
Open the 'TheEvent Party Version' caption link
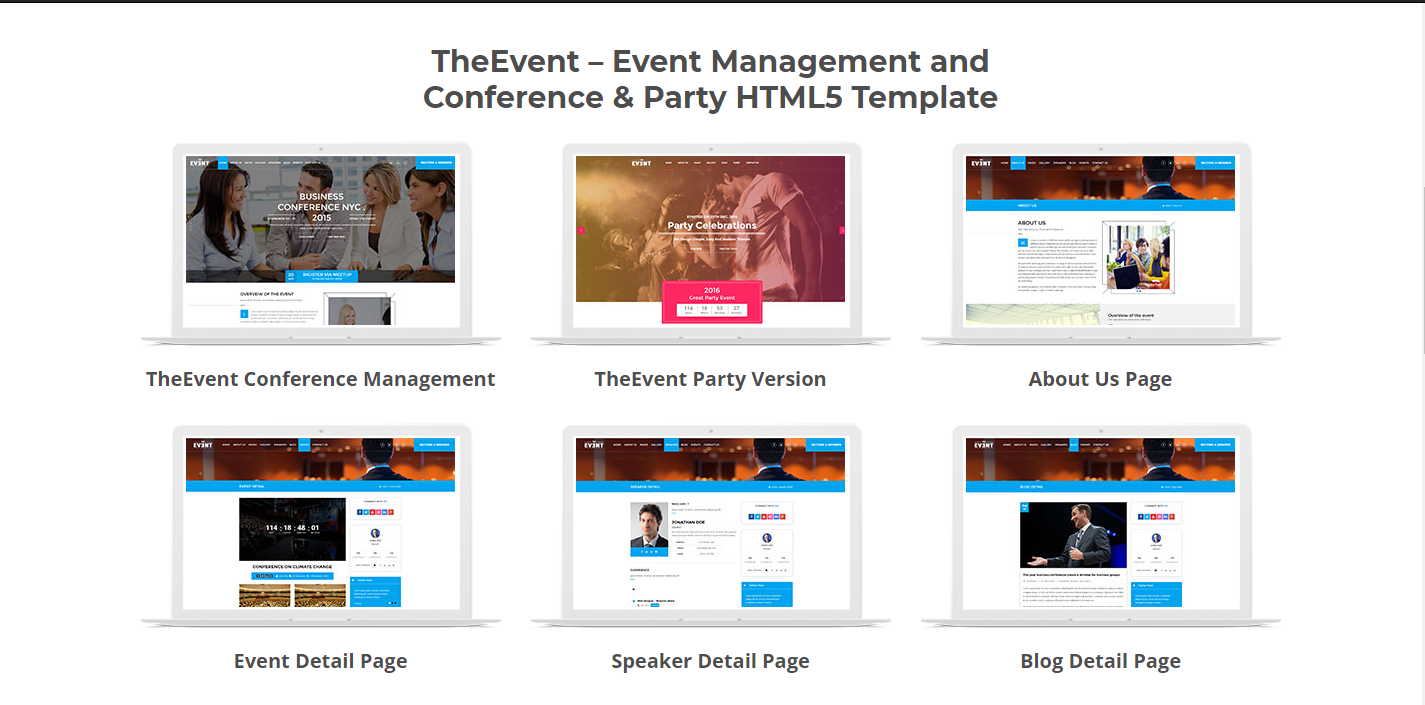710,379
